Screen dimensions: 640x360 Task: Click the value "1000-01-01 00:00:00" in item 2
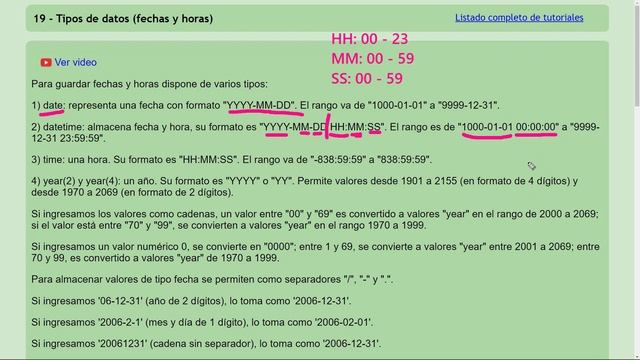click(508, 127)
